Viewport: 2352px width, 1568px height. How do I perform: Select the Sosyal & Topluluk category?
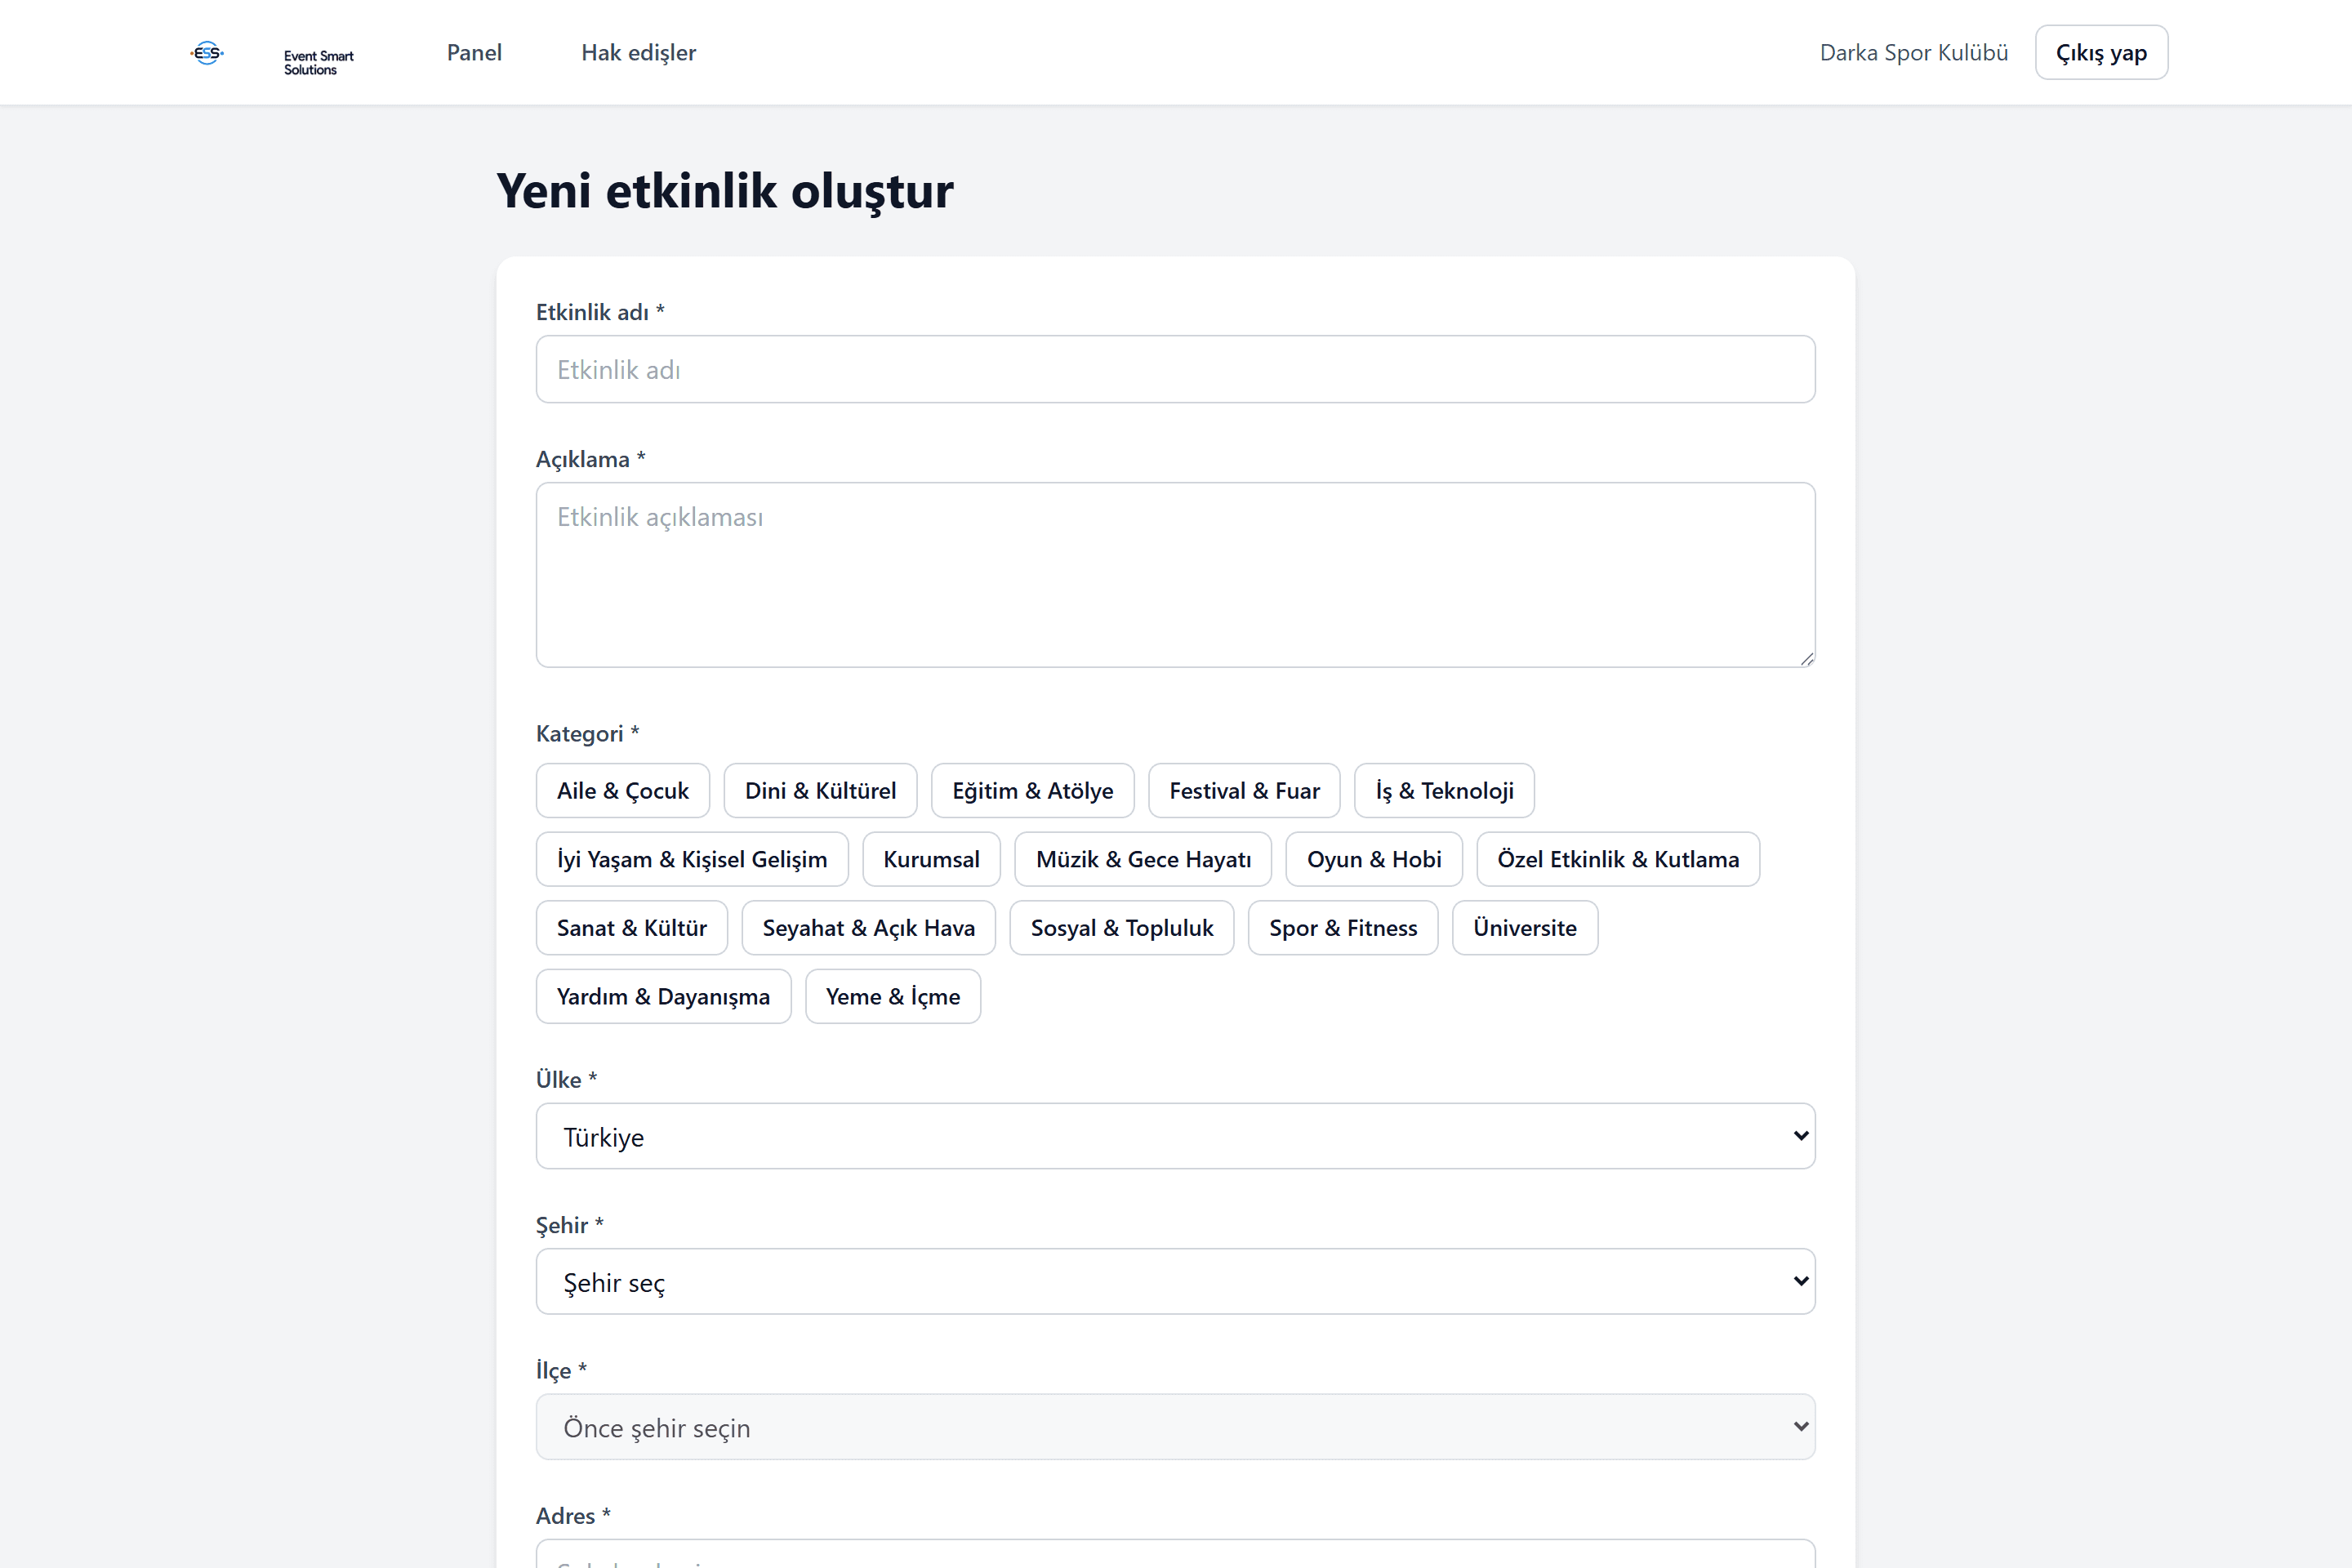coord(1121,927)
